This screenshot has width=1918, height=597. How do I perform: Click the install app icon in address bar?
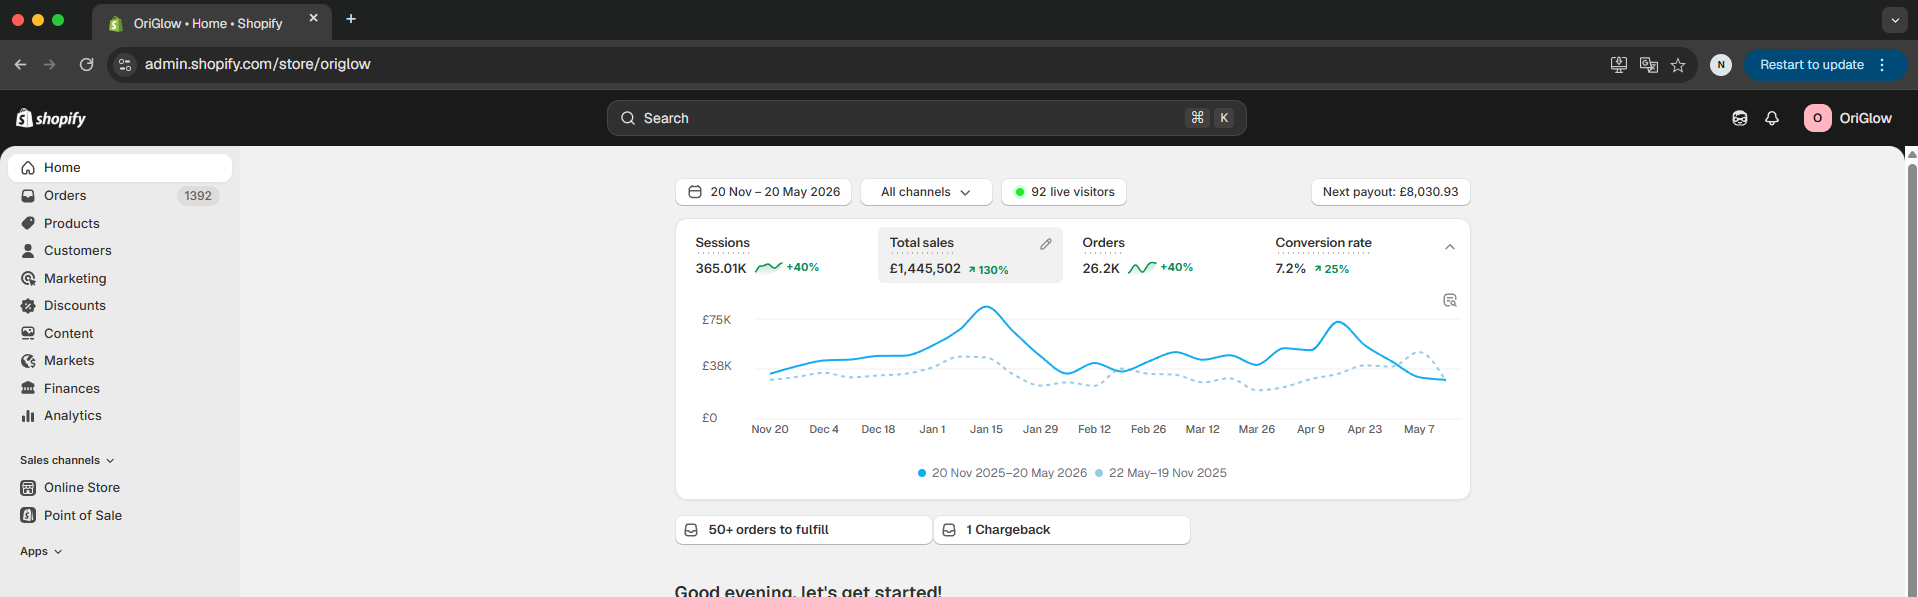(1619, 65)
